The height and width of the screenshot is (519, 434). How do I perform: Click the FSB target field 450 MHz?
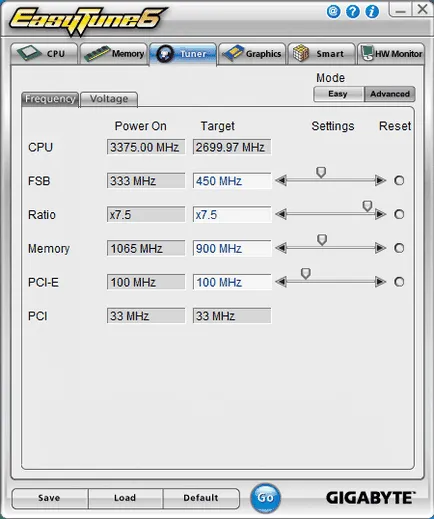pyautogui.click(x=232, y=181)
